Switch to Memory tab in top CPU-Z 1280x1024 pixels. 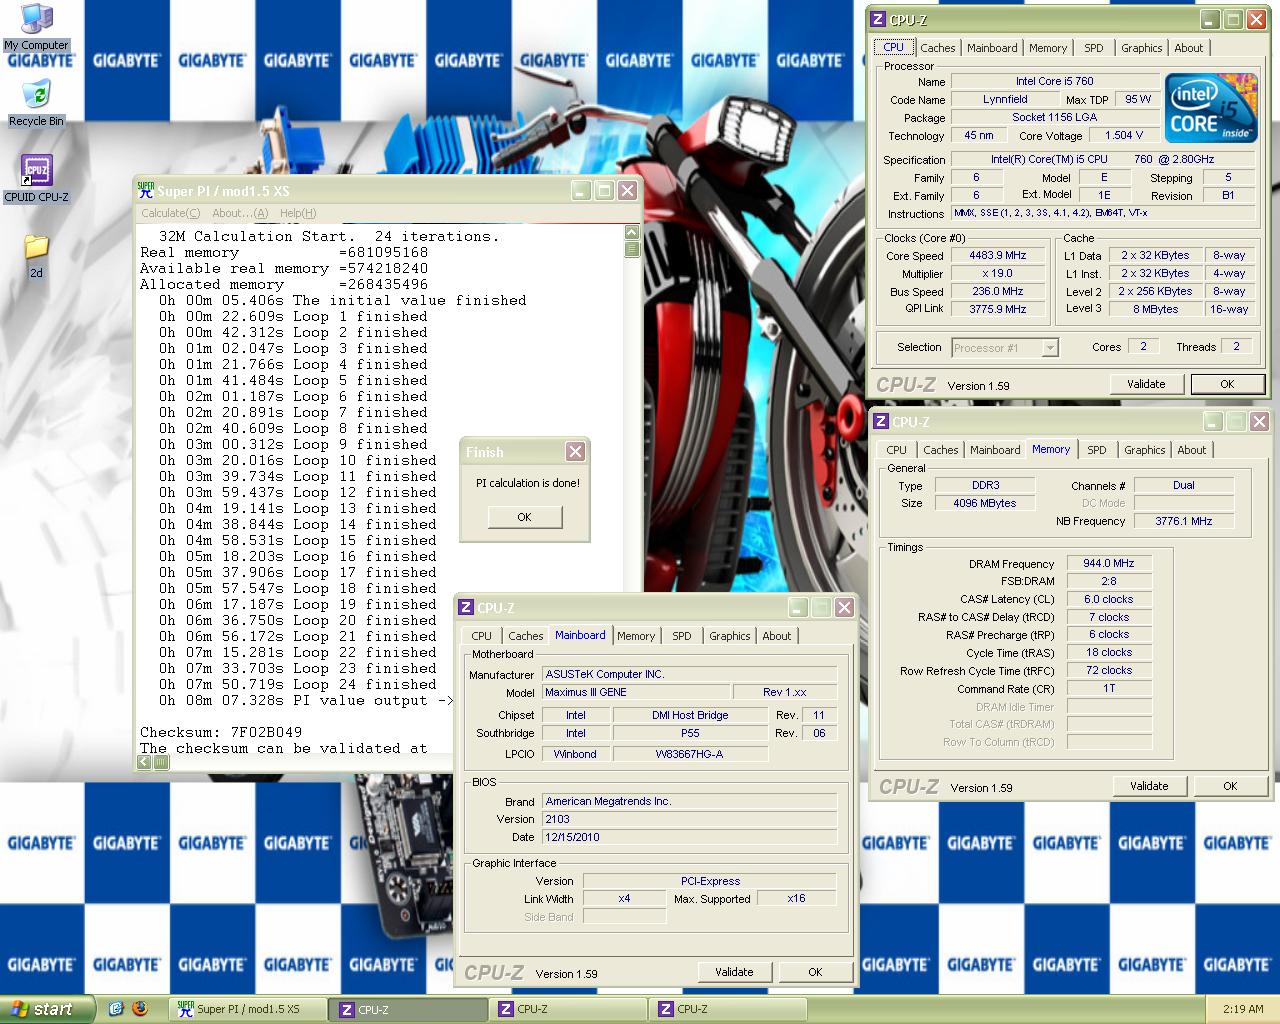[1048, 48]
